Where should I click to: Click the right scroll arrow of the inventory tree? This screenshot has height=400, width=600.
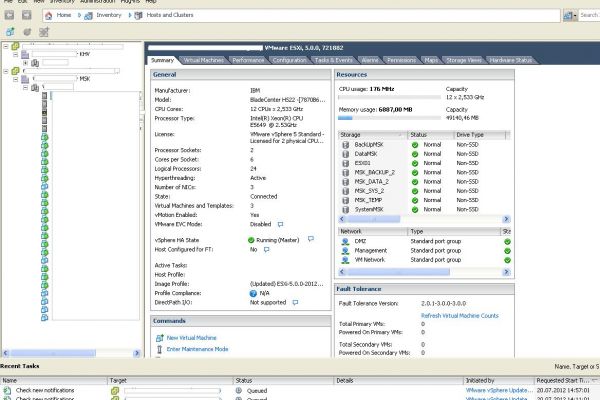137,353
